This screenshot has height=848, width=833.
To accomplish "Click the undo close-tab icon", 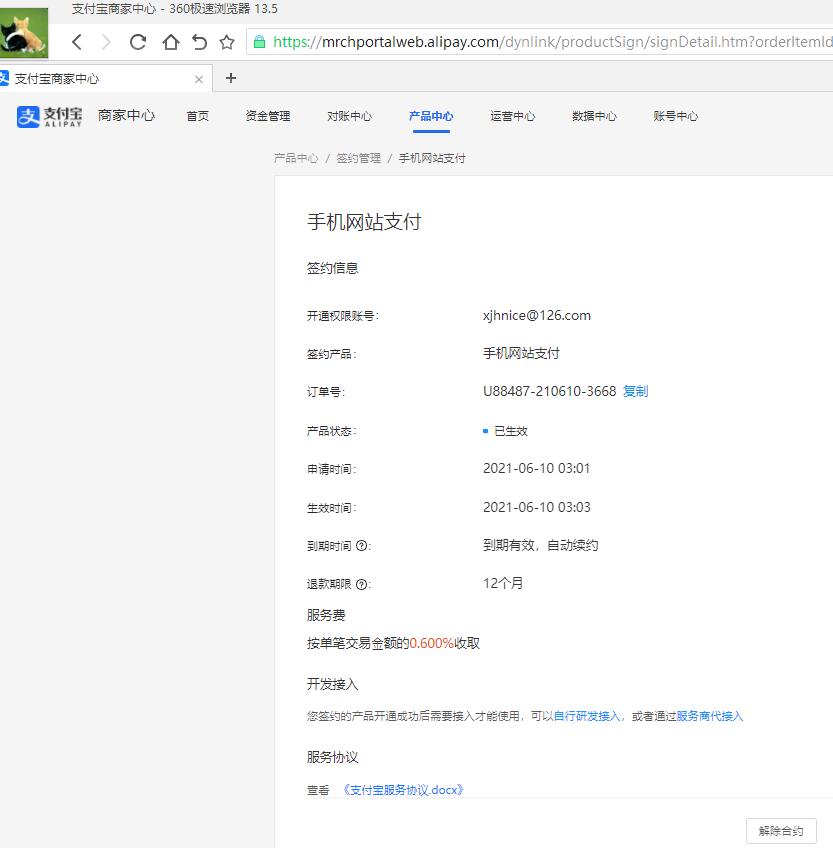I will pyautogui.click(x=199, y=42).
